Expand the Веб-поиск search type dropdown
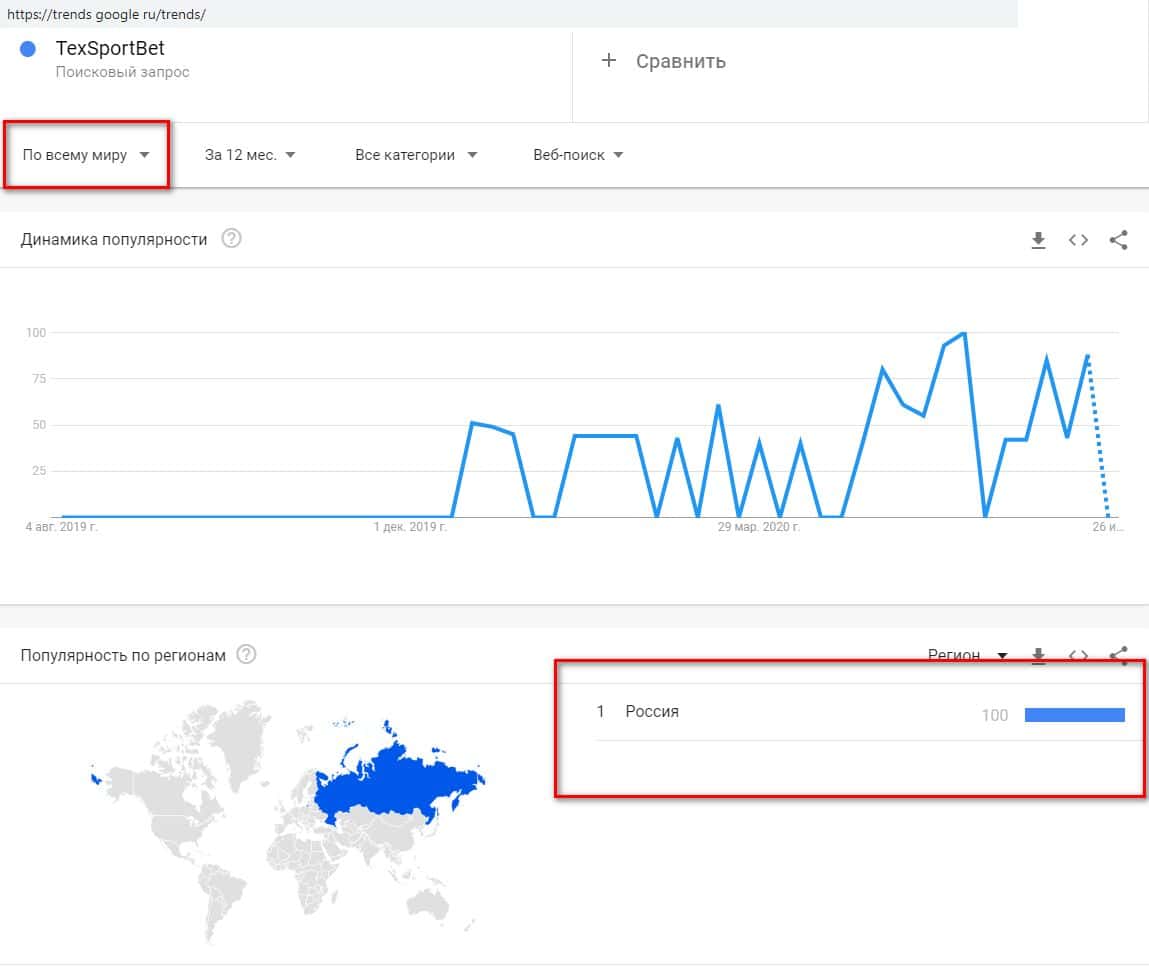Image resolution: width=1149 pixels, height=967 pixels. [578, 155]
